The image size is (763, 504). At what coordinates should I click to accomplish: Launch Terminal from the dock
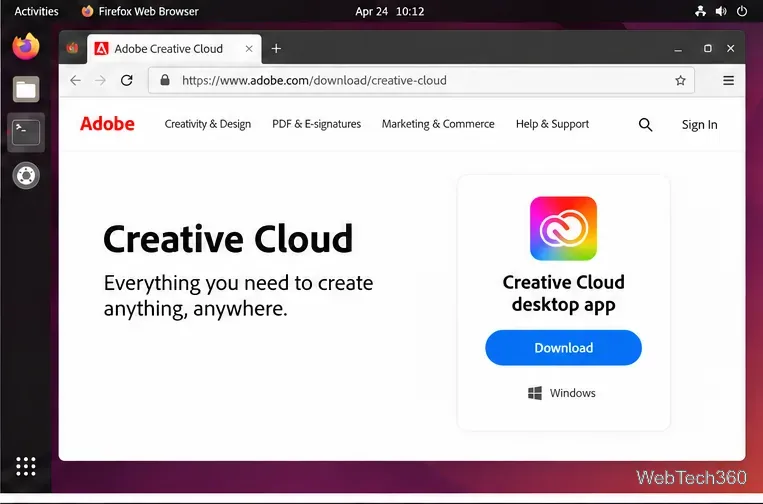(26, 132)
